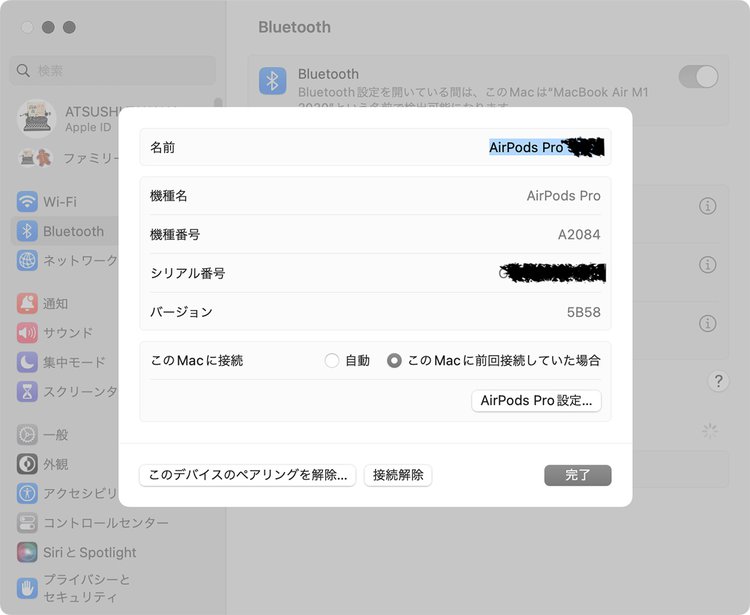Image resolution: width=750 pixels, height=615 pixels.
Task: Click the first device info (i) icon
Action: pos(707,206)
